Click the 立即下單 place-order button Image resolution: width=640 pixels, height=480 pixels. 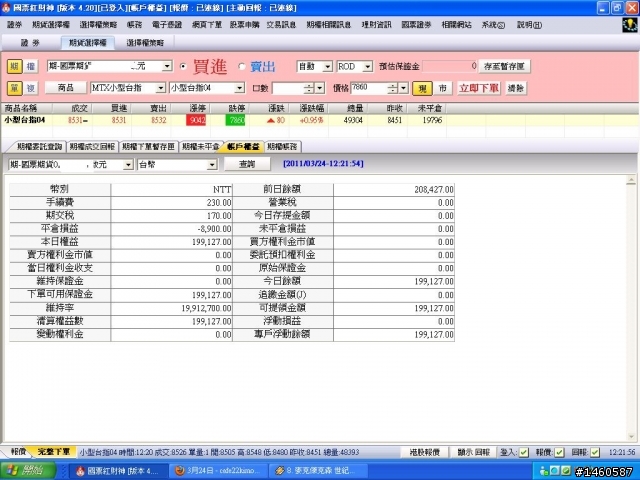point(478,88)
